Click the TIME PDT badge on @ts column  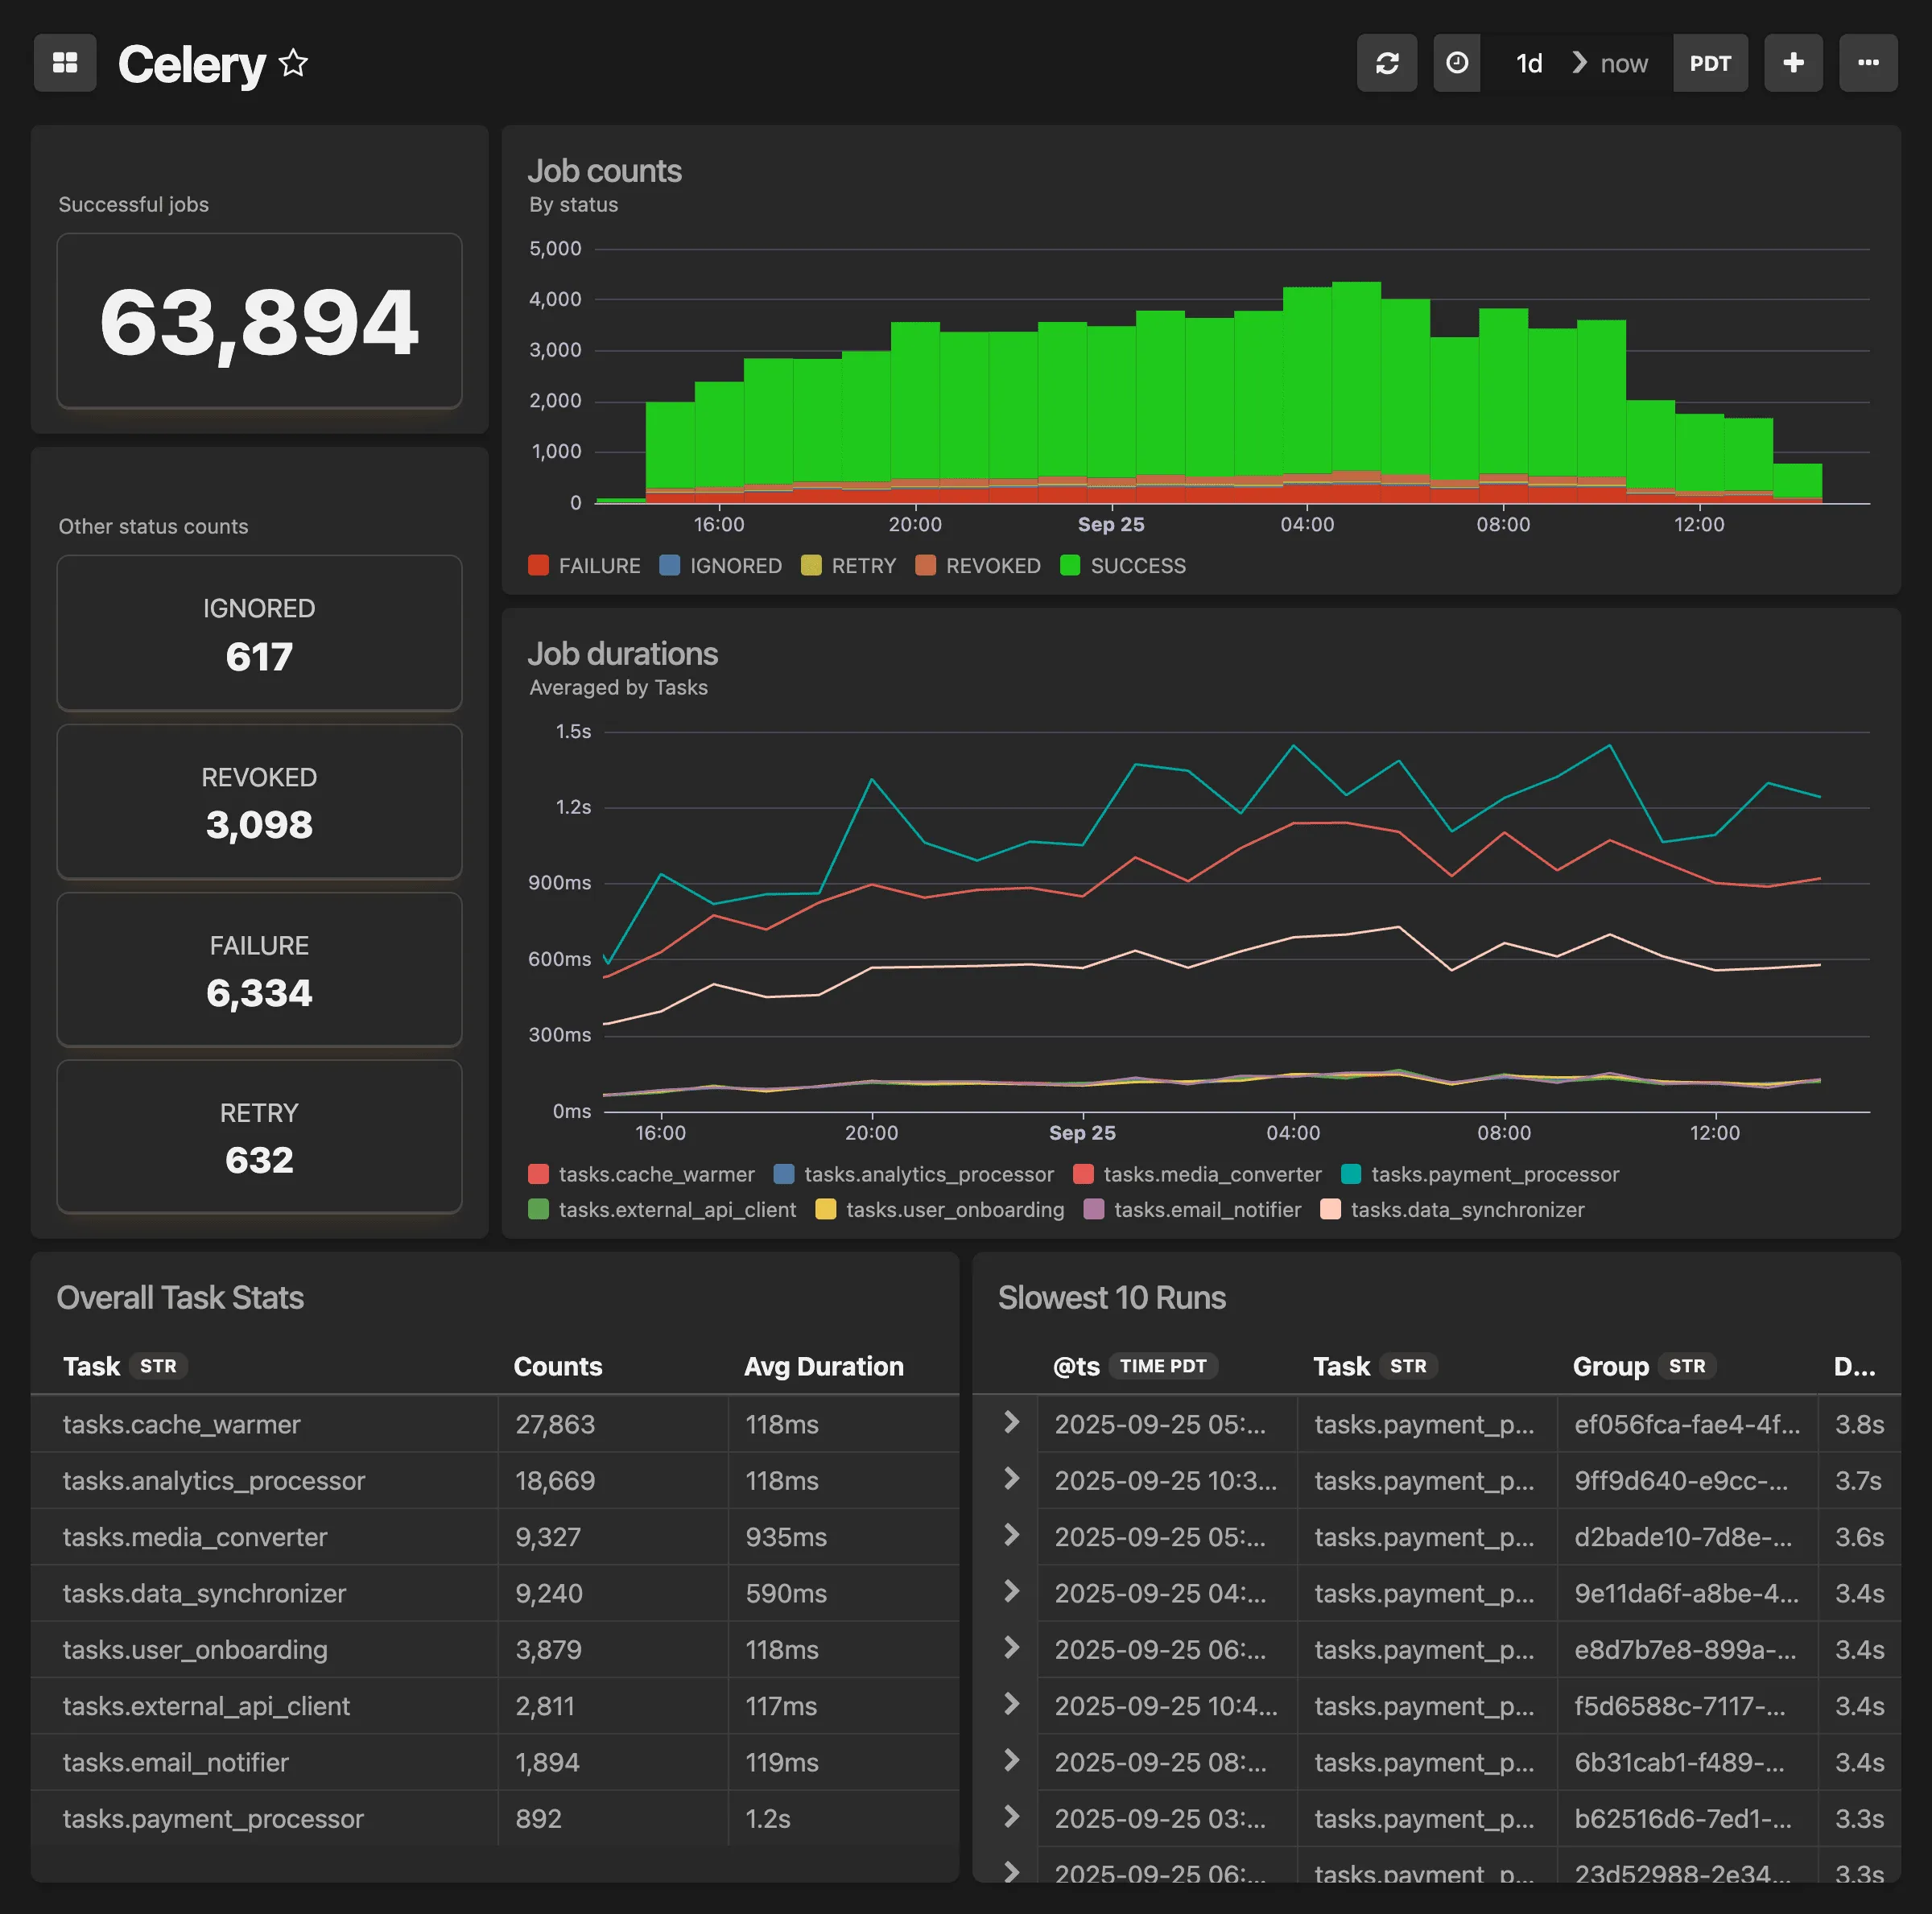tap(1163, 1366)
